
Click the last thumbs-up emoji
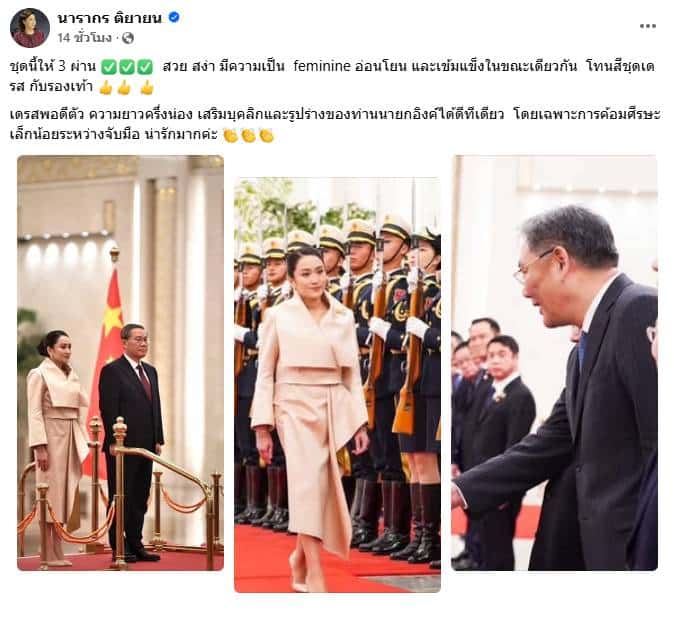(x=147, y=88)
